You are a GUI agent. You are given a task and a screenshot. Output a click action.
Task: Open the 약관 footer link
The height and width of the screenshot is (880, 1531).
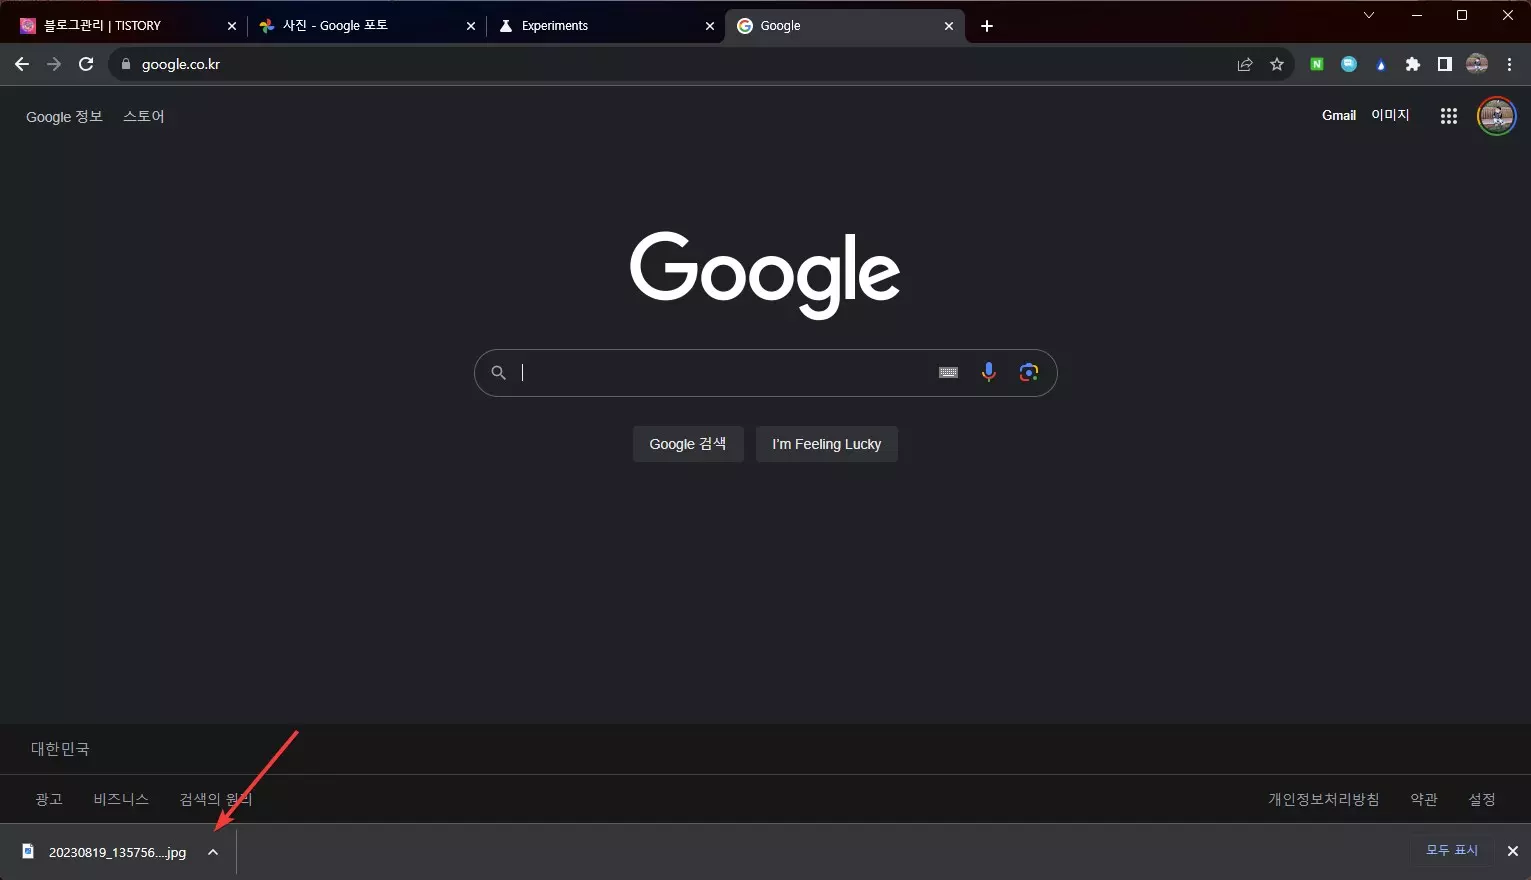pos(1424,799)
